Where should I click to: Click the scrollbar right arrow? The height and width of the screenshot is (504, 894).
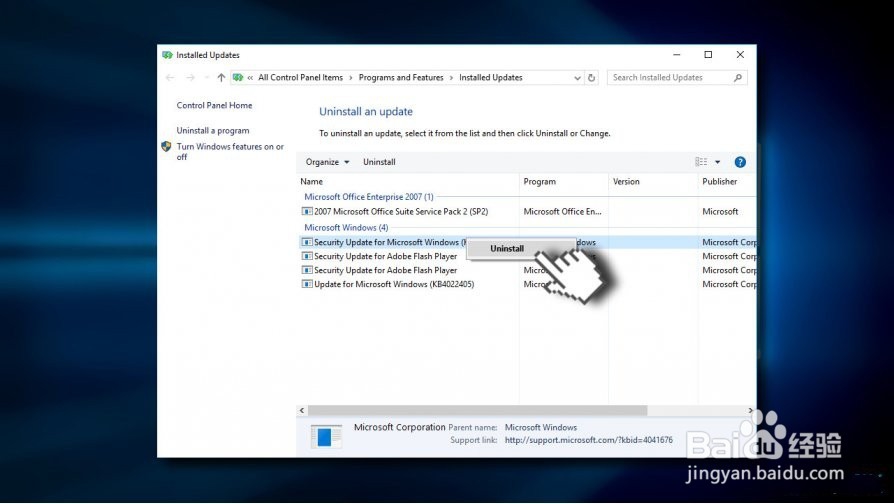coord(750,410)
